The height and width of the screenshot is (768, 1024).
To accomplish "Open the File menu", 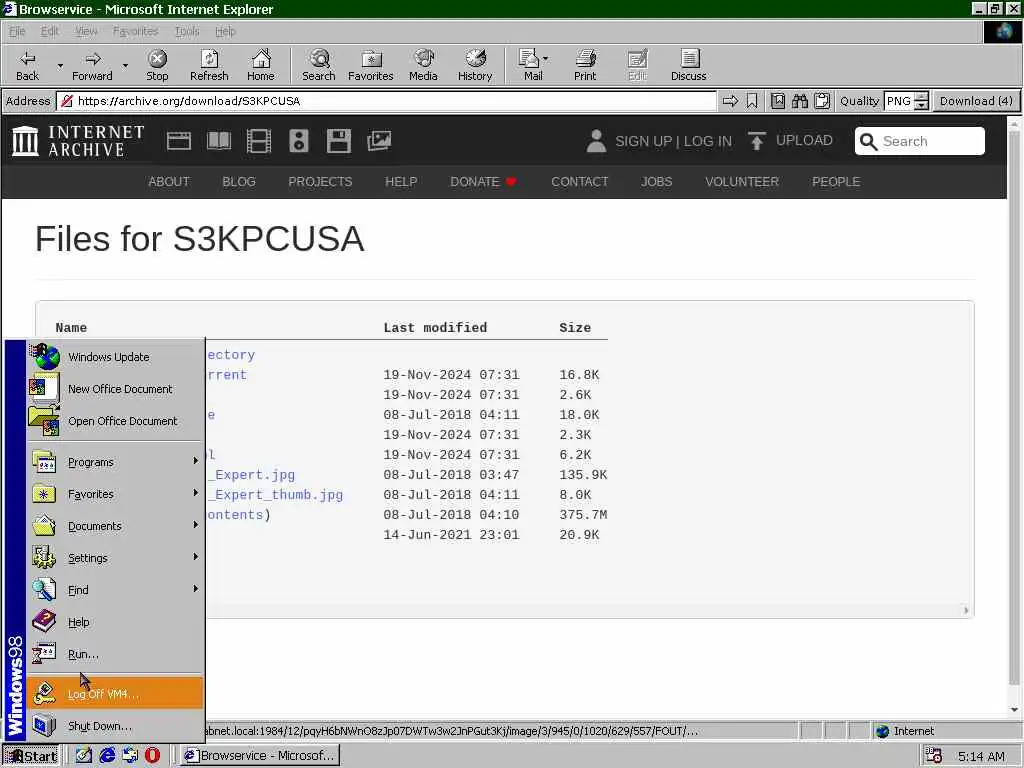I will [17, 31].
